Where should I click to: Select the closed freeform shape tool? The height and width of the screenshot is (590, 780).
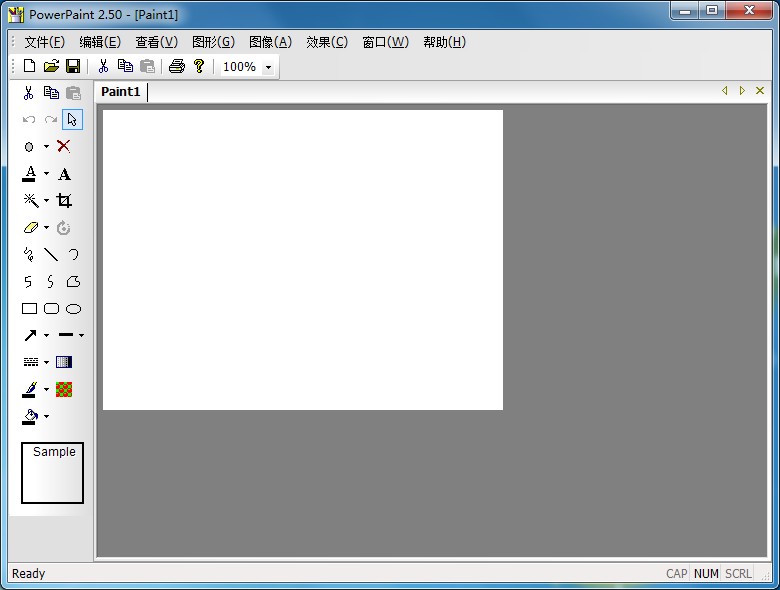click(x=73, y=282)
